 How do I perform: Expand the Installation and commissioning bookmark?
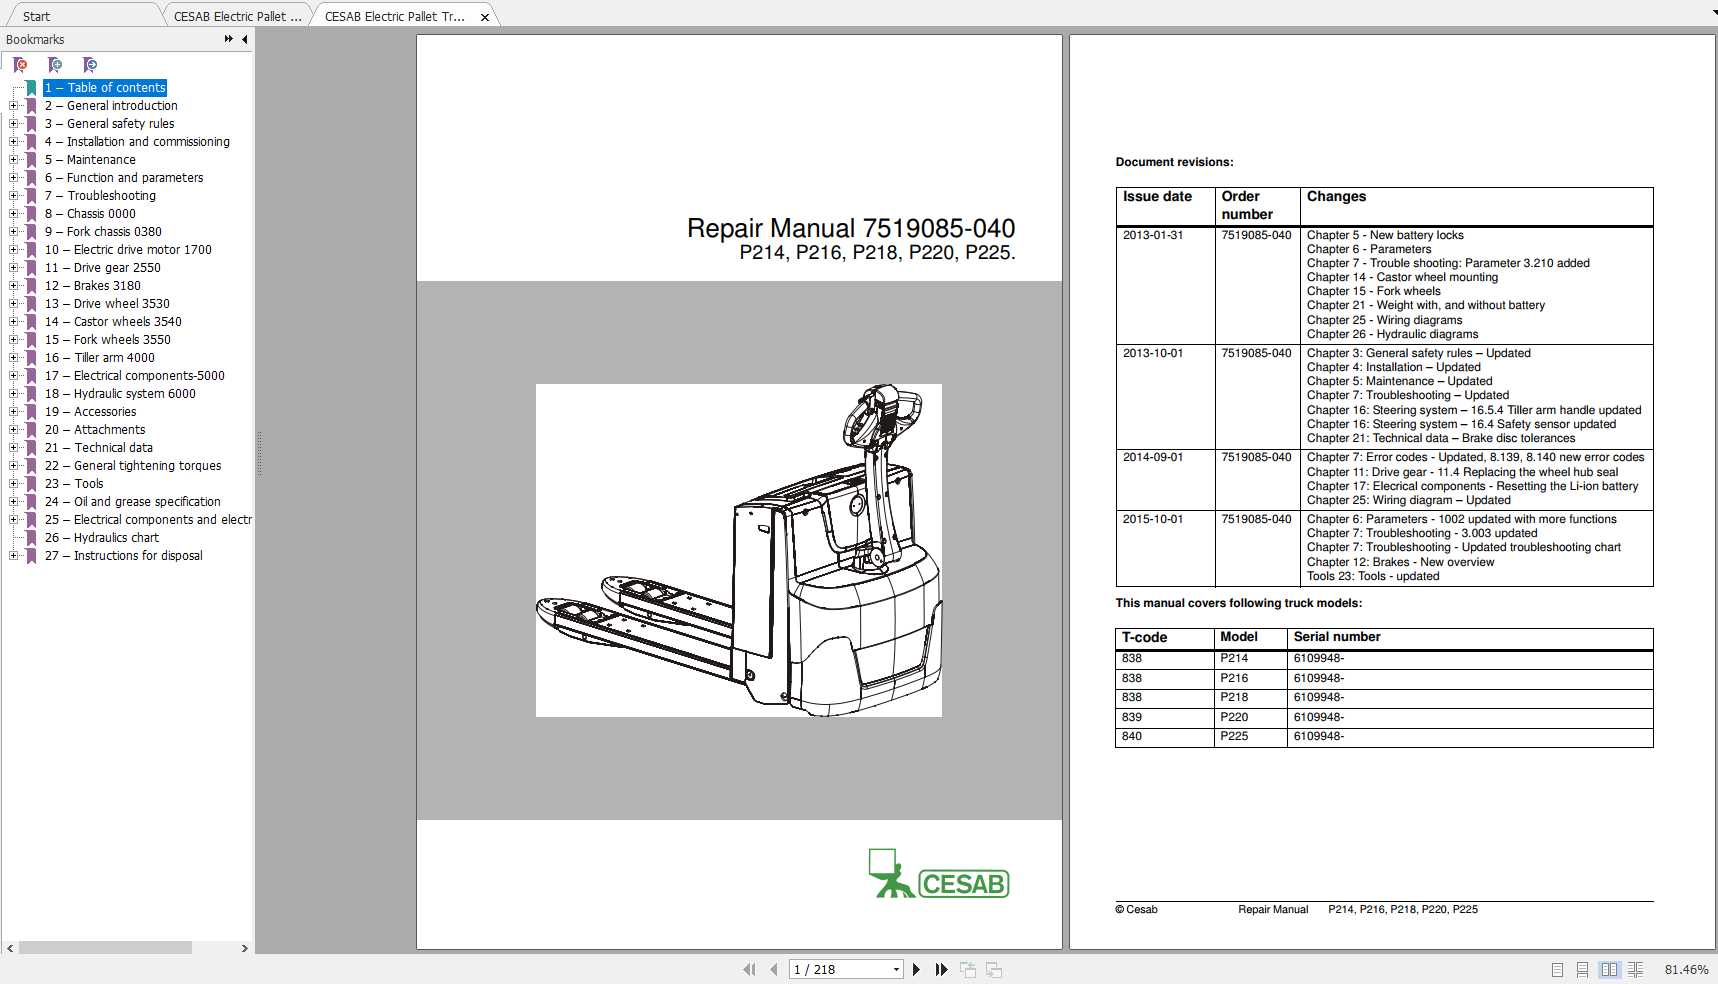(14, 142)
